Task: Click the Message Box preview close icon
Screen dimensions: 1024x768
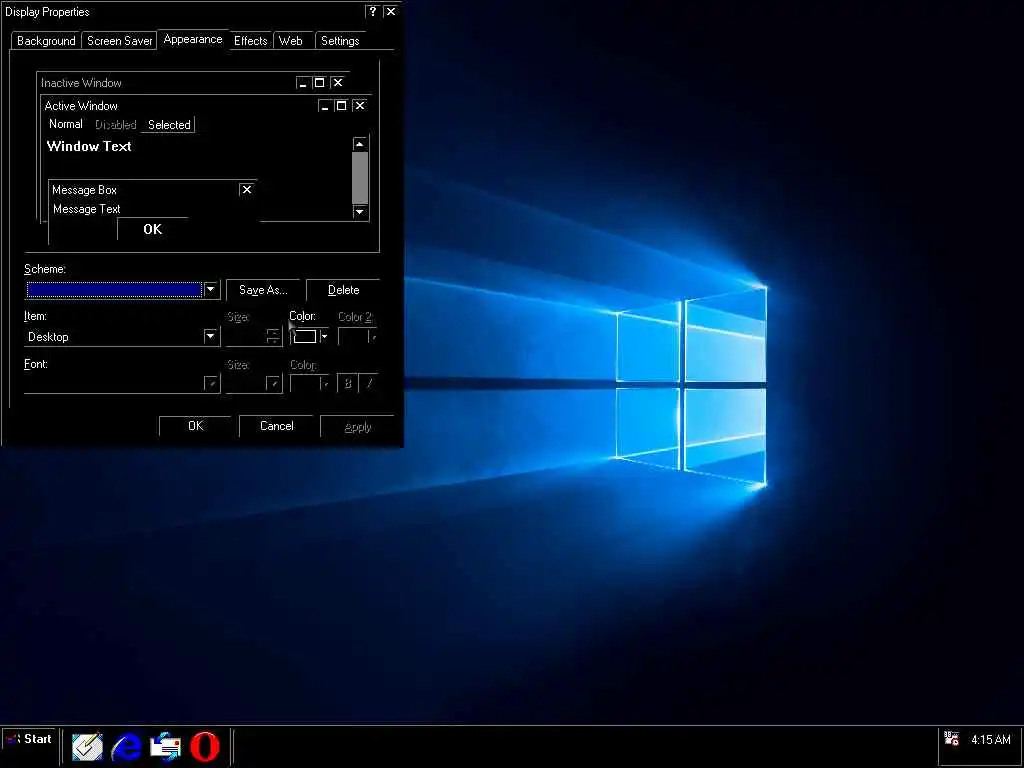Action: [246, 189]
